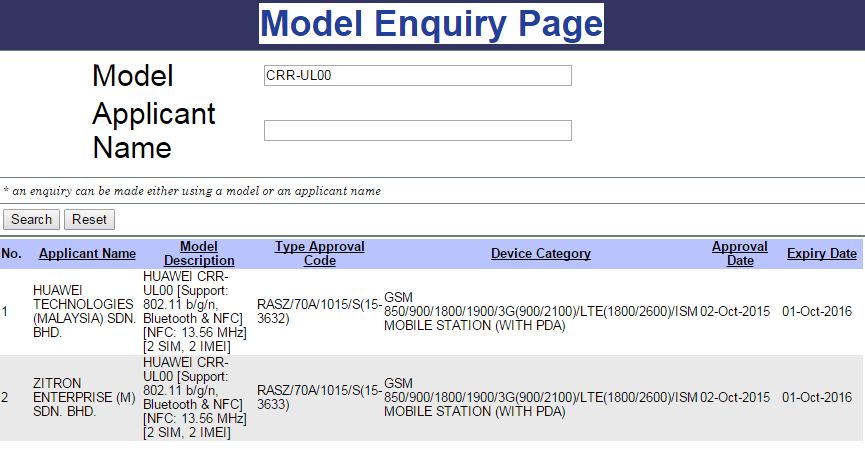Select the Huawei Technologies (Malaysia) applicant cell
This screenshot has height=469, width=865.
[83, 311]
